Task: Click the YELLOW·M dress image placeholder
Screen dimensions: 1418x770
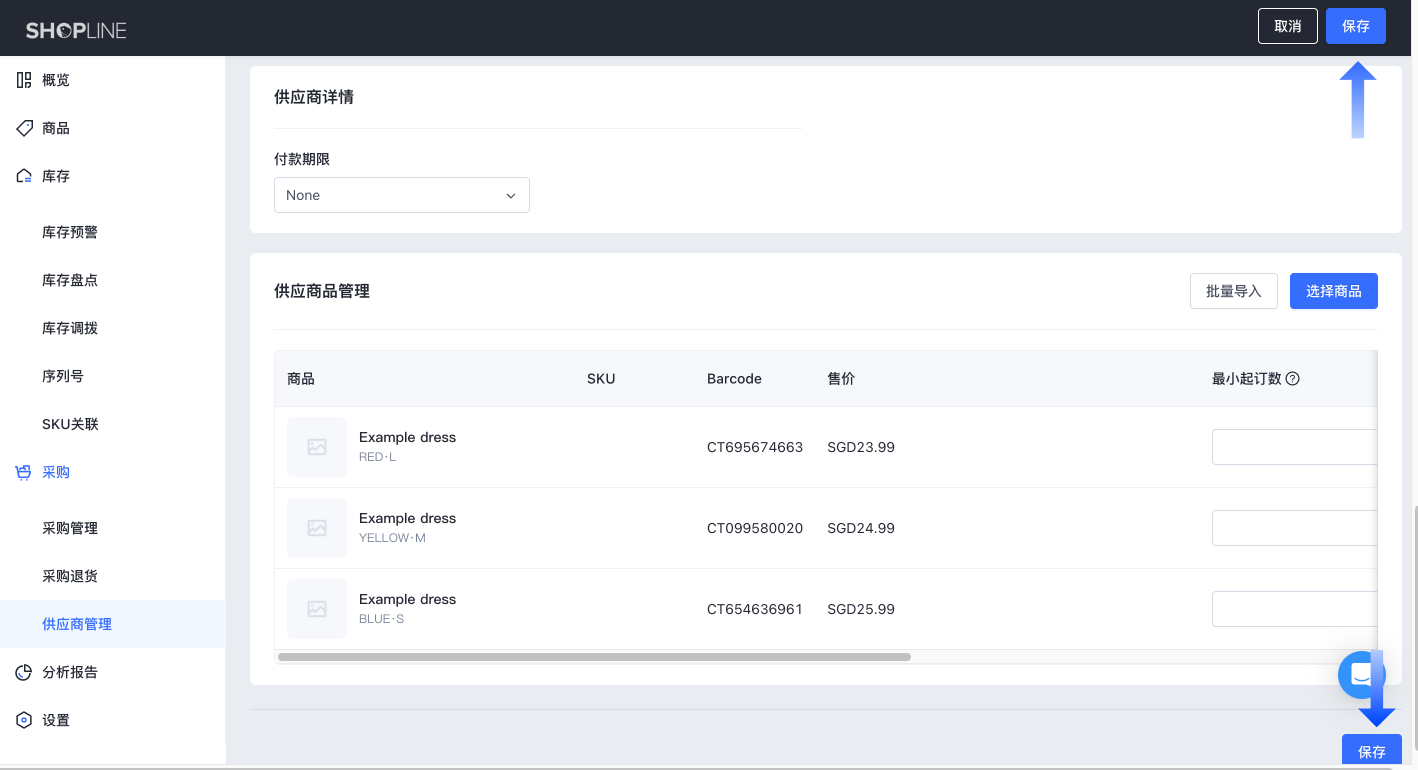Action: pos(317,528)
